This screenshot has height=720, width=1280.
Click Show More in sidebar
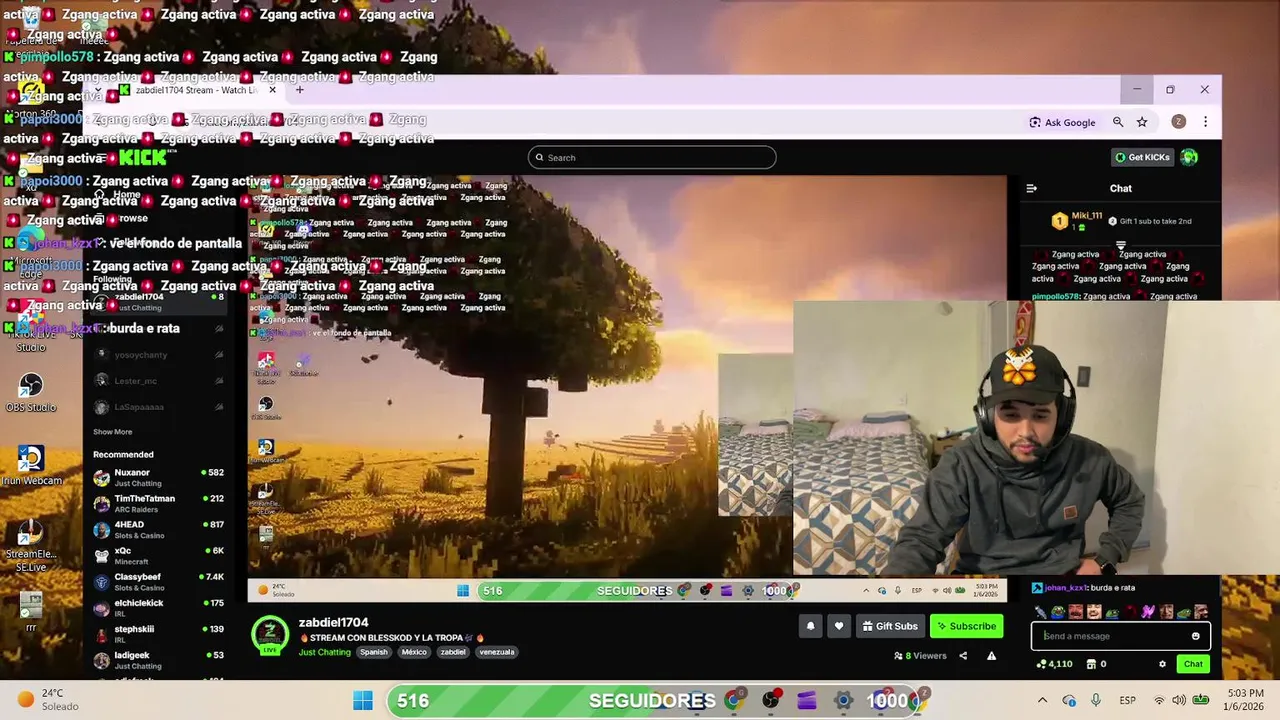[113, 432]
